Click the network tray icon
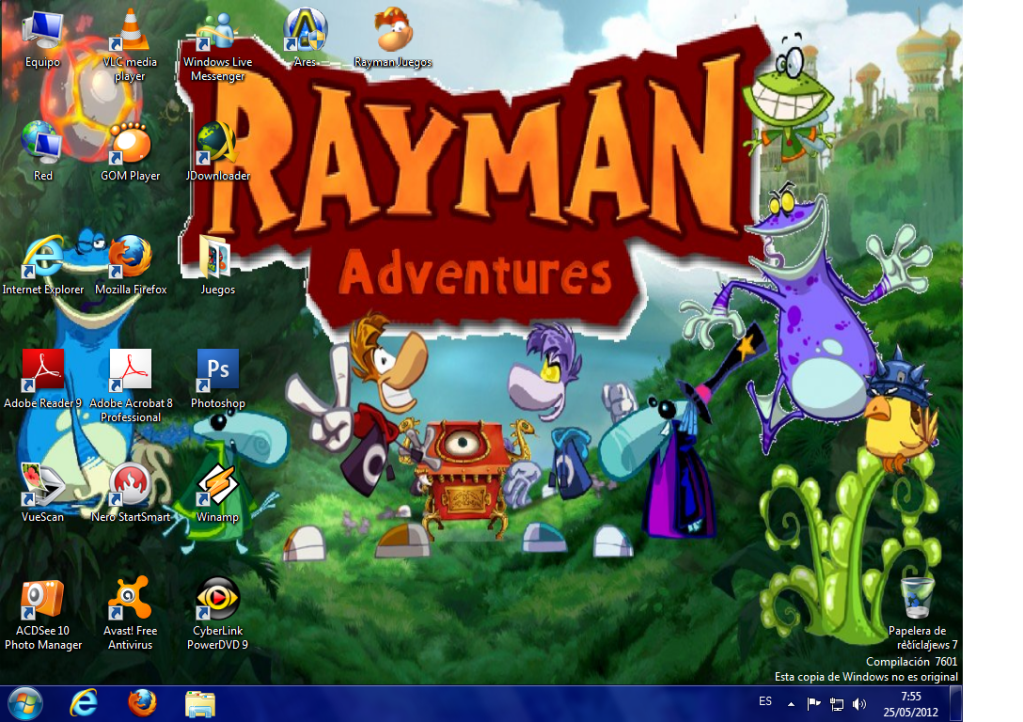Image resolution: width=1023 pixels, height=722 pixels. click(x=836, y=704)
